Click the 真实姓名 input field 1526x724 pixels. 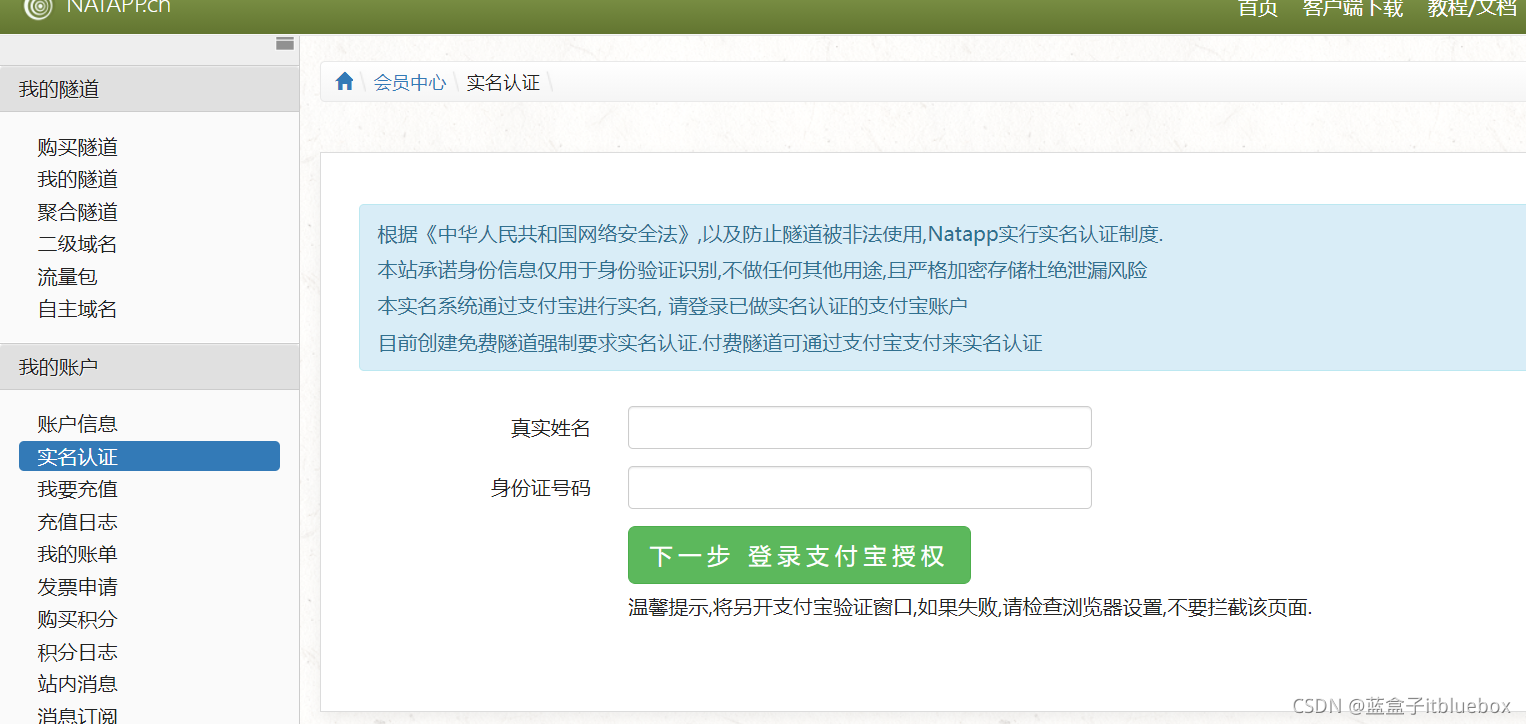(860, 428)
